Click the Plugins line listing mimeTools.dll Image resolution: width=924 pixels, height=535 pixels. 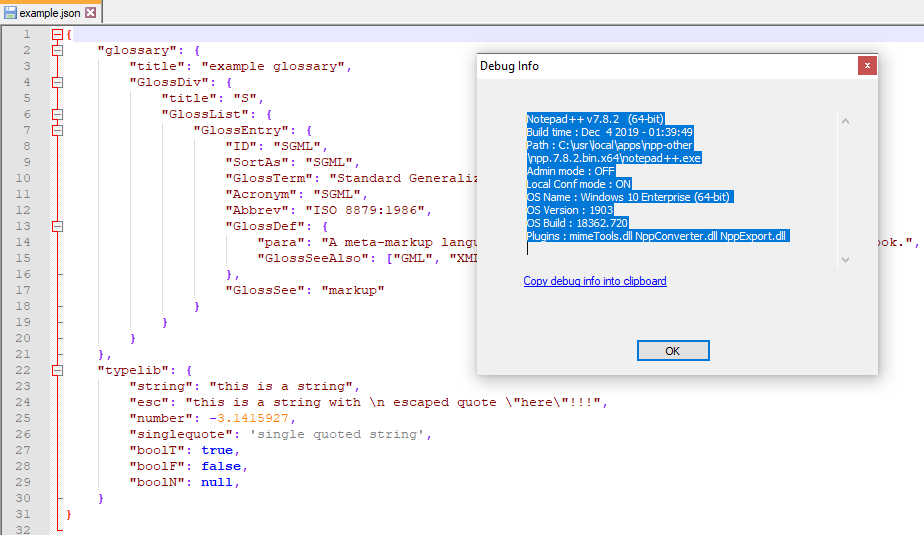[x=658, y=236]
